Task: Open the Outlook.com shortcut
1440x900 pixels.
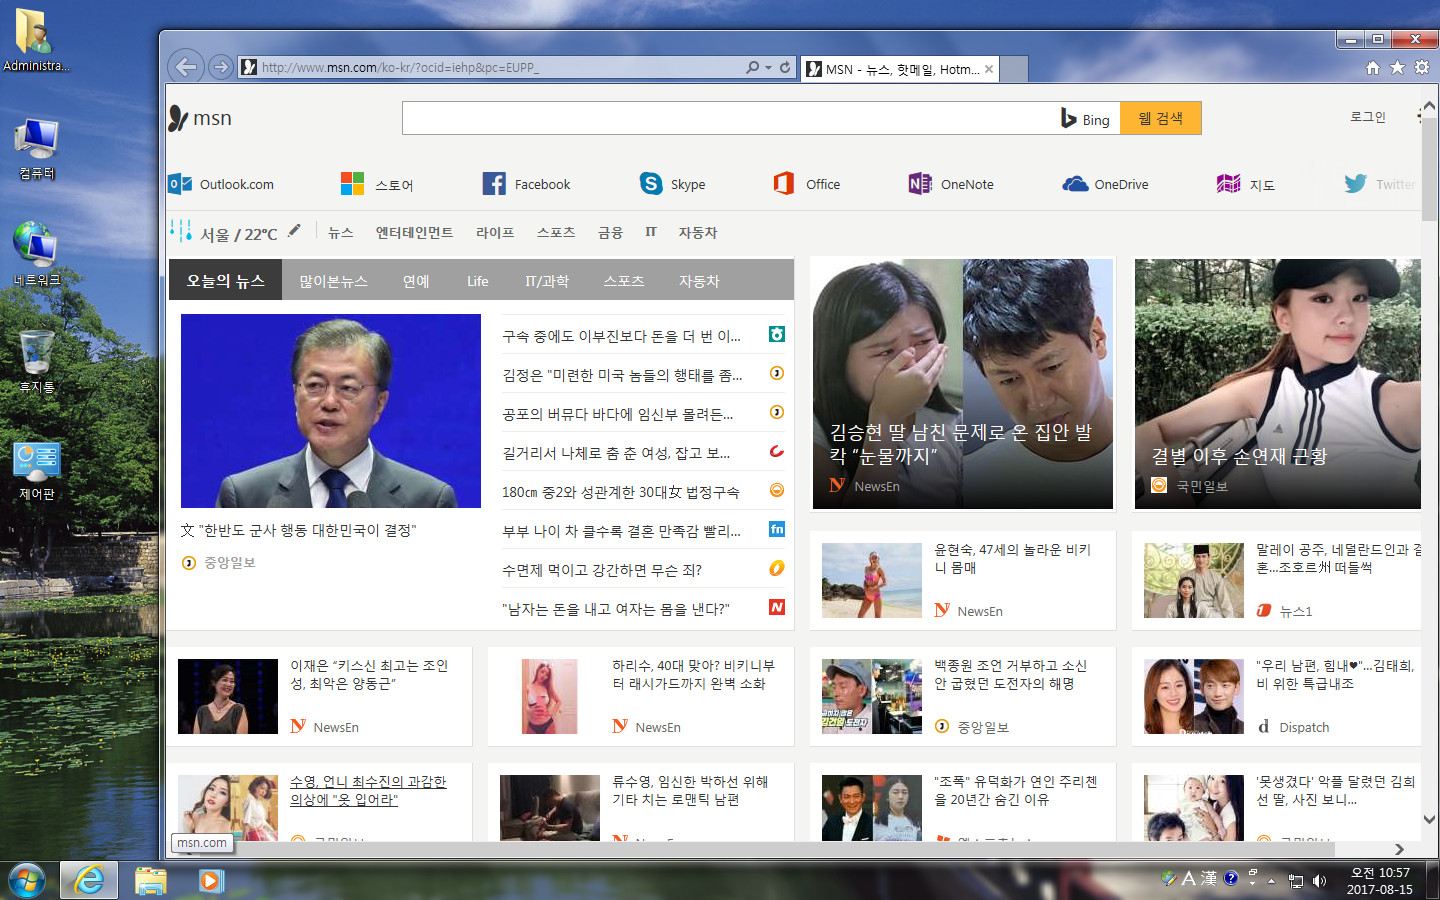Action: (x=221, y=184)
